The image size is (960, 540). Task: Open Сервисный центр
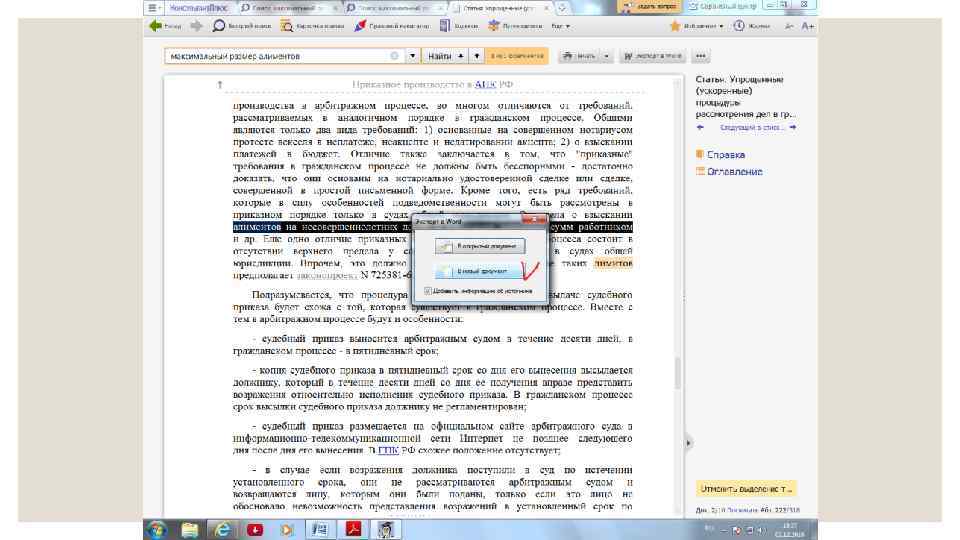coord(722,6)
